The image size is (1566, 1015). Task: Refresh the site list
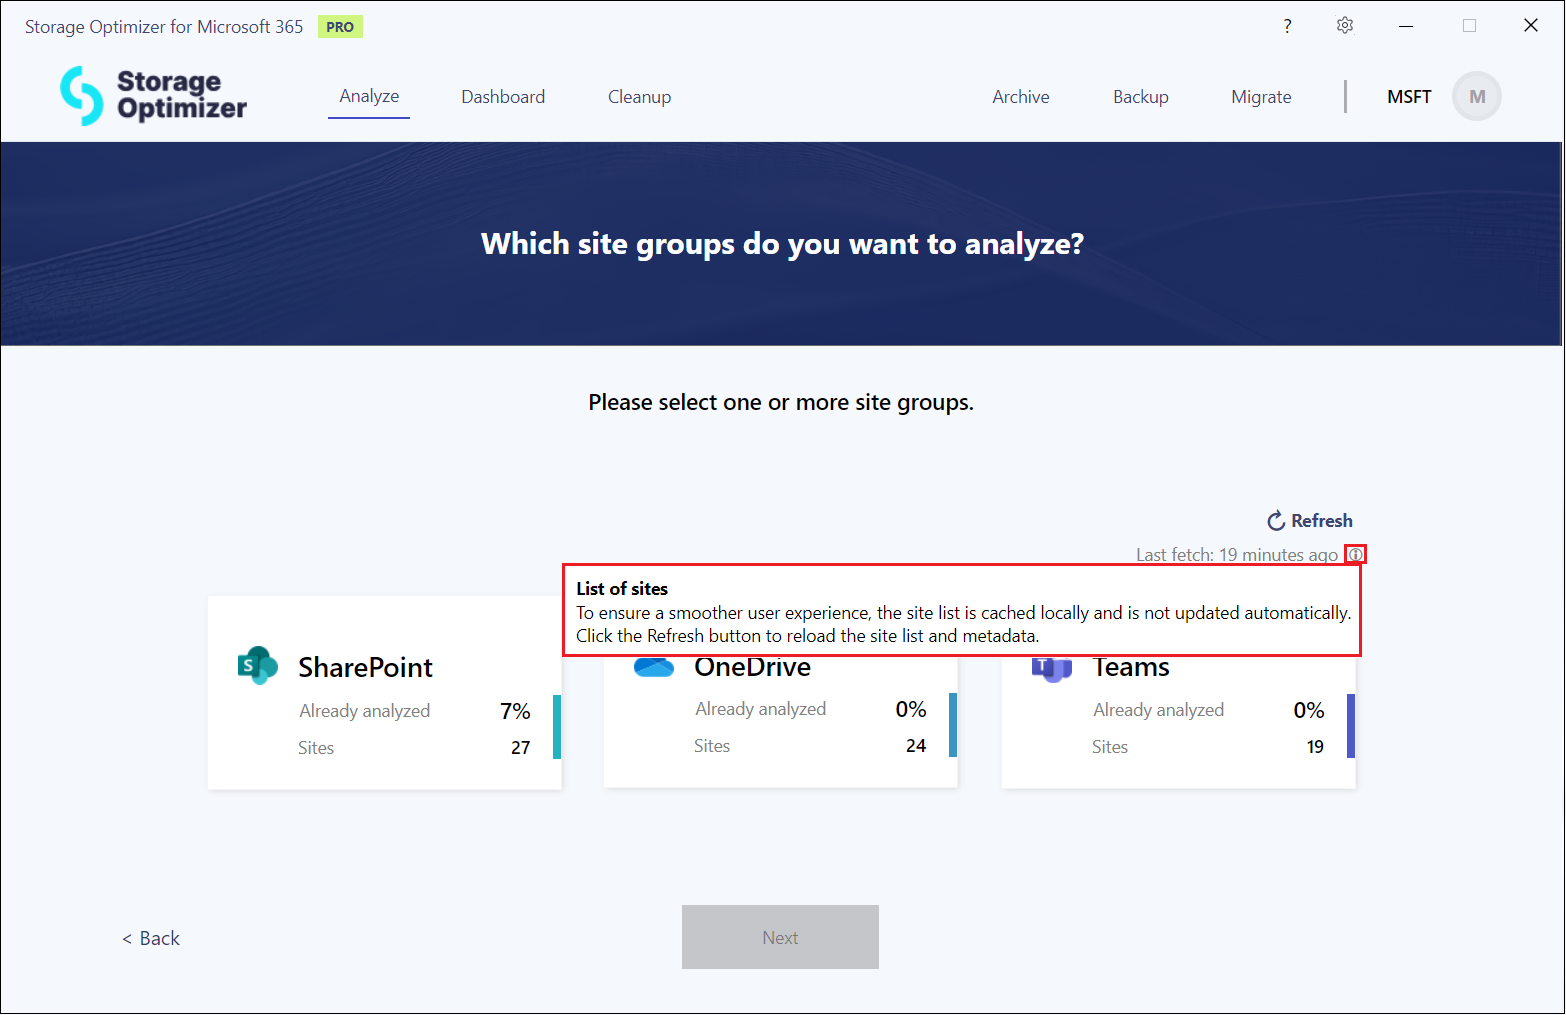click(1309, 521)
